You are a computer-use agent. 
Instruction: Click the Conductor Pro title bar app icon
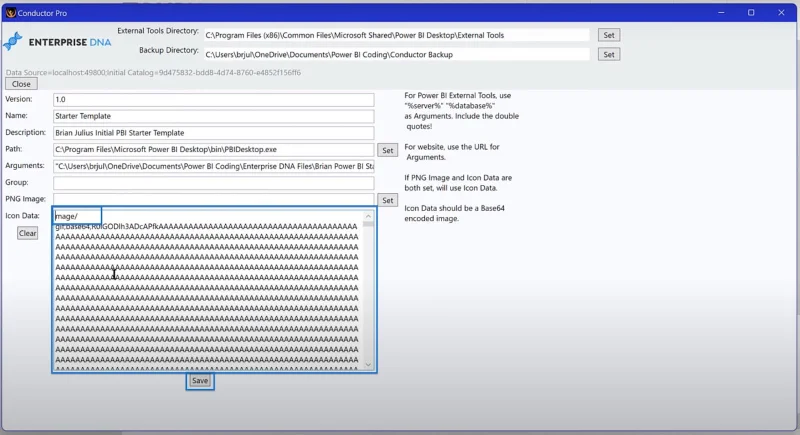[x=11, y=13]
